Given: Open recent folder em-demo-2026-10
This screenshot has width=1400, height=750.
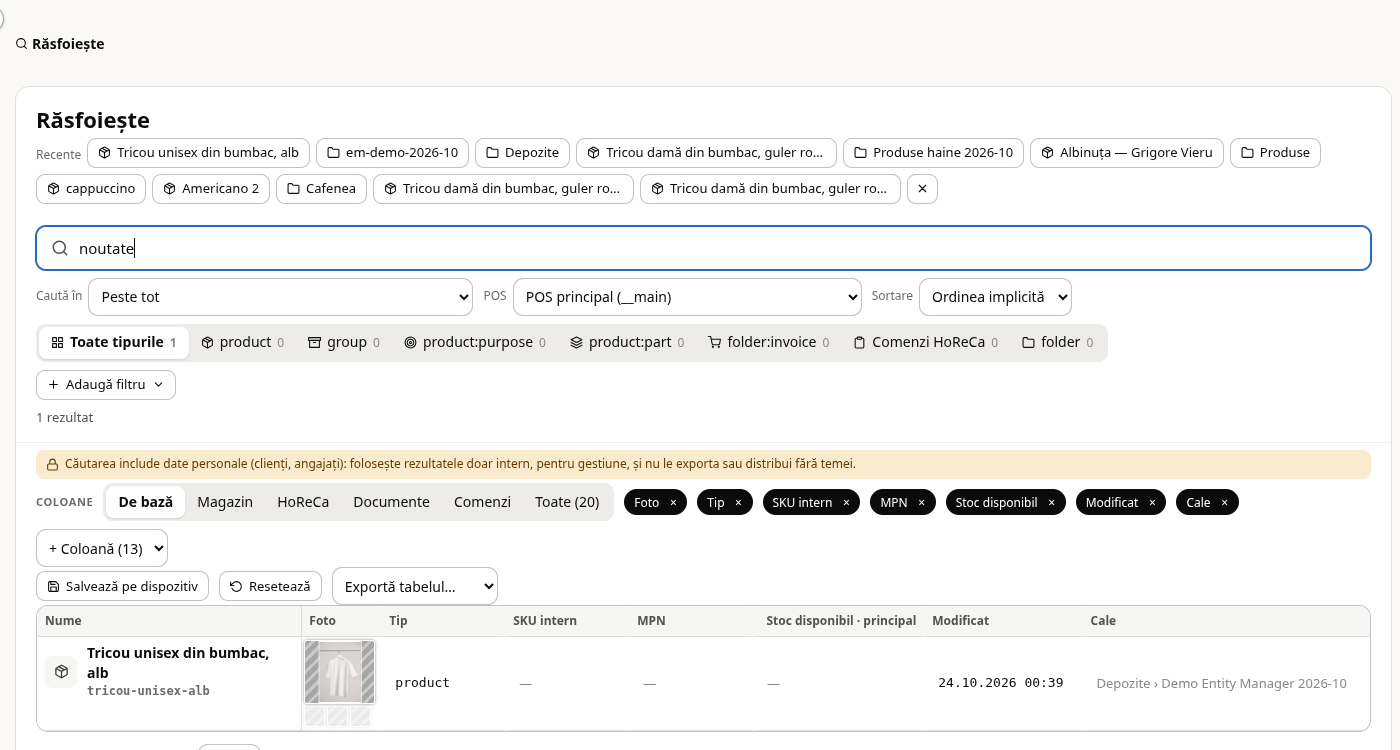Looking at the screenshot, I should (x=392, y=153).
